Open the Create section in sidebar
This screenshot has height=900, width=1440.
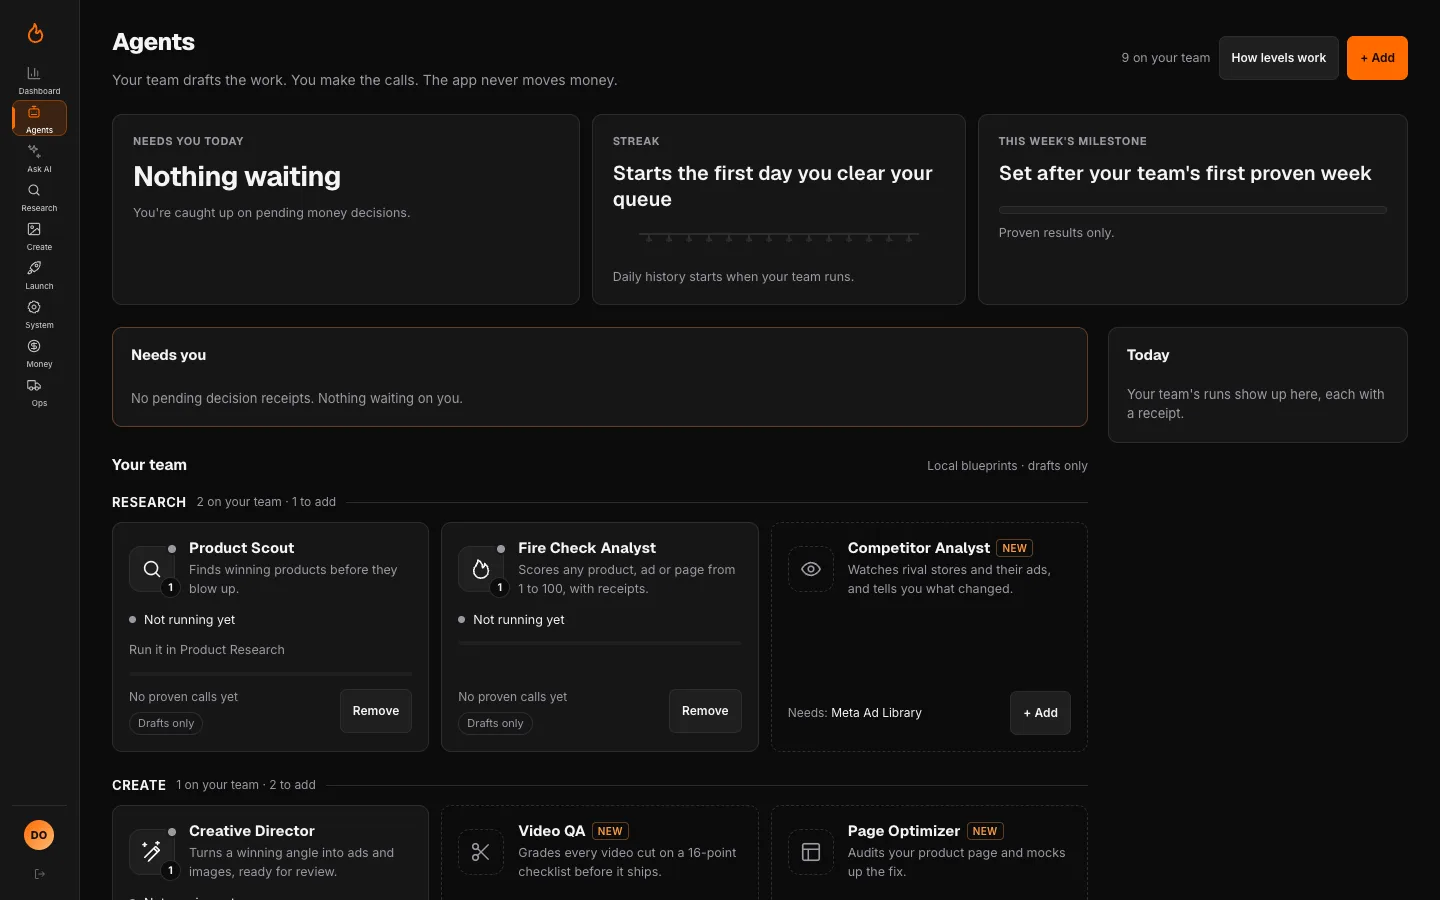[x=39, y=236]
